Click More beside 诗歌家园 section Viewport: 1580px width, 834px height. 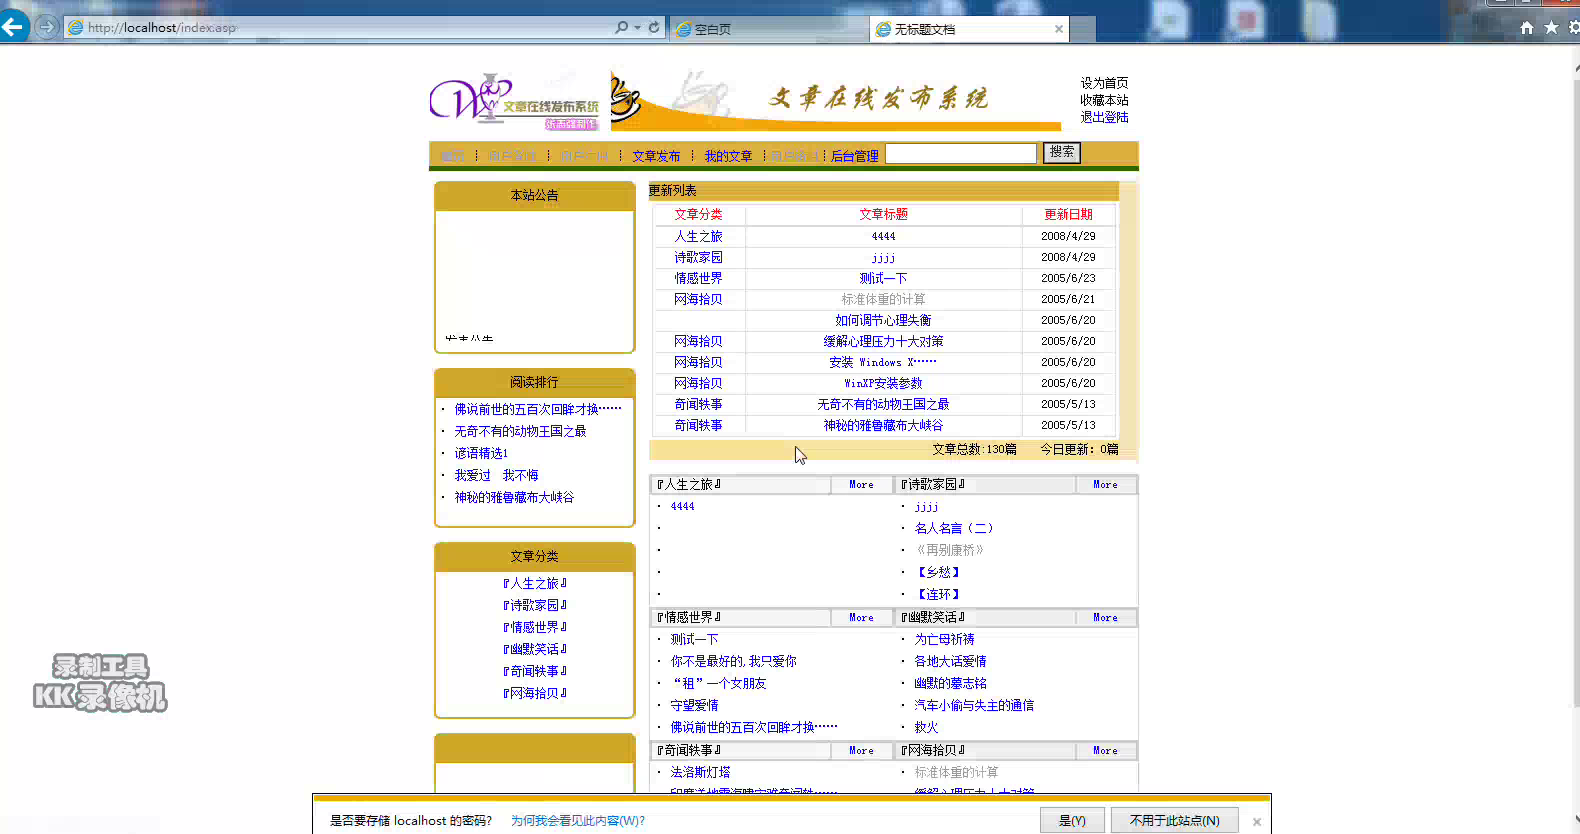point(1105,485)
